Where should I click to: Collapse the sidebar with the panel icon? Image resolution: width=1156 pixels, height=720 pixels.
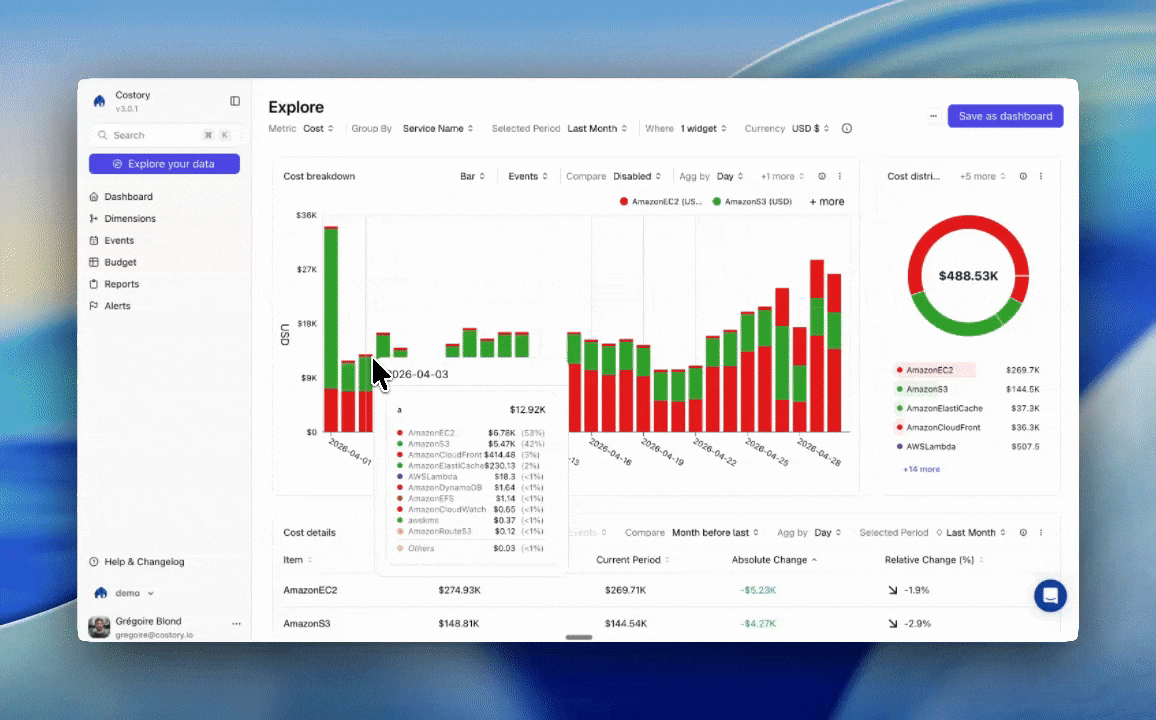pos(234,101)
